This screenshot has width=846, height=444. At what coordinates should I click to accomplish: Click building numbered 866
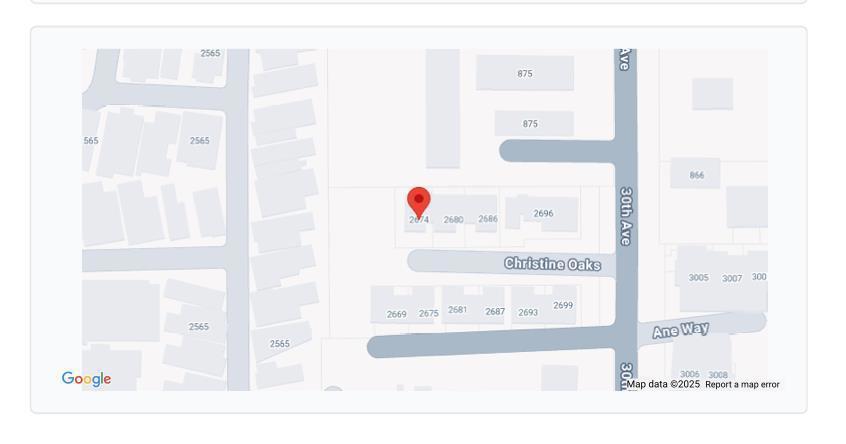click(x=697, y=175)
